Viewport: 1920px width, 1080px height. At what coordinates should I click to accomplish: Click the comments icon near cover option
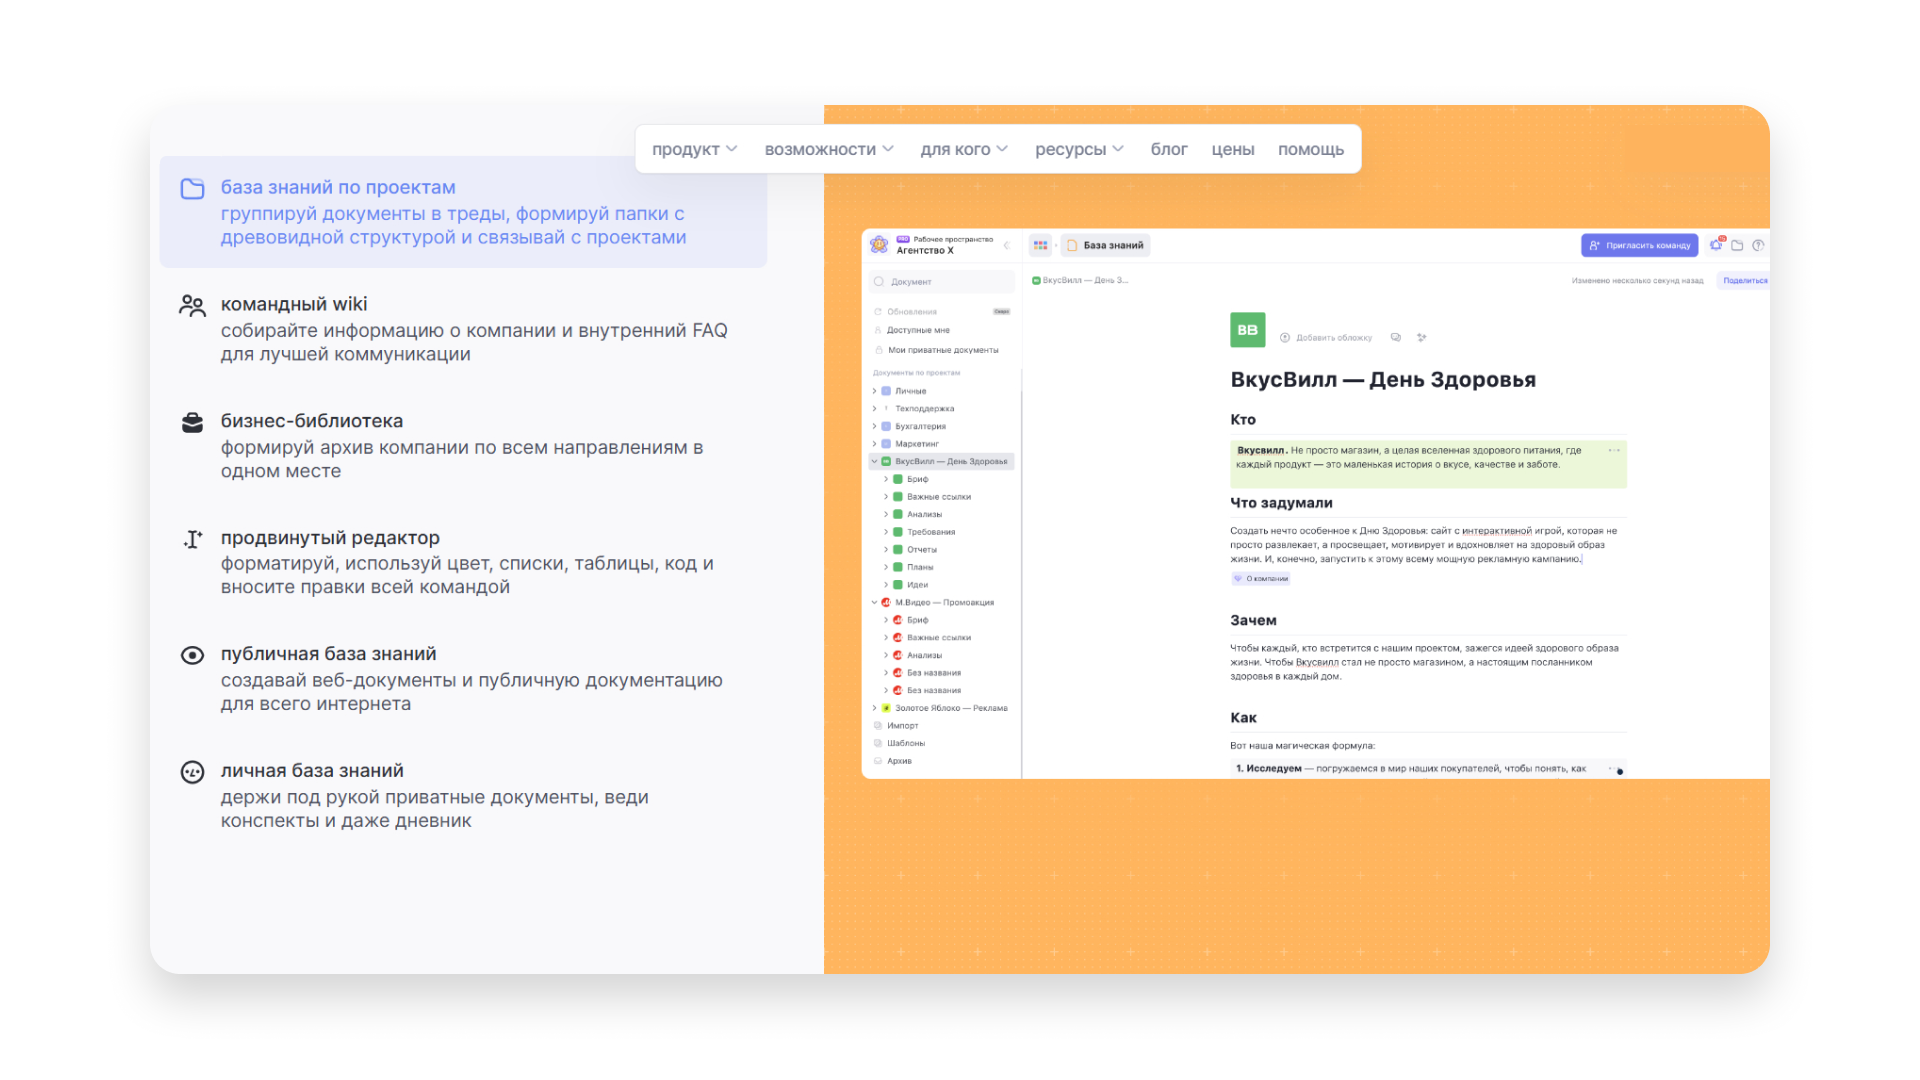coord(1395,338)
